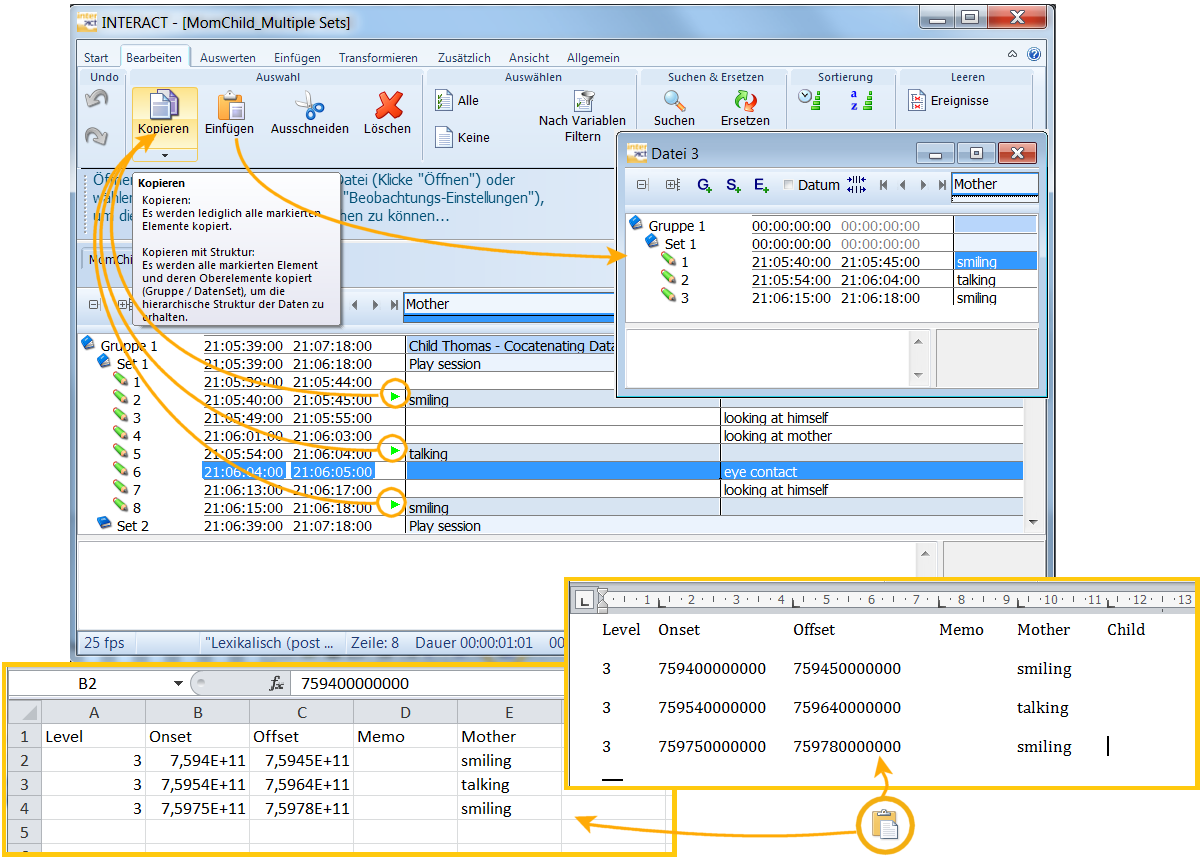Click the Datei 3 memo scroll-up arrow
Screen dimensions: 1200x857
[916, 341]
